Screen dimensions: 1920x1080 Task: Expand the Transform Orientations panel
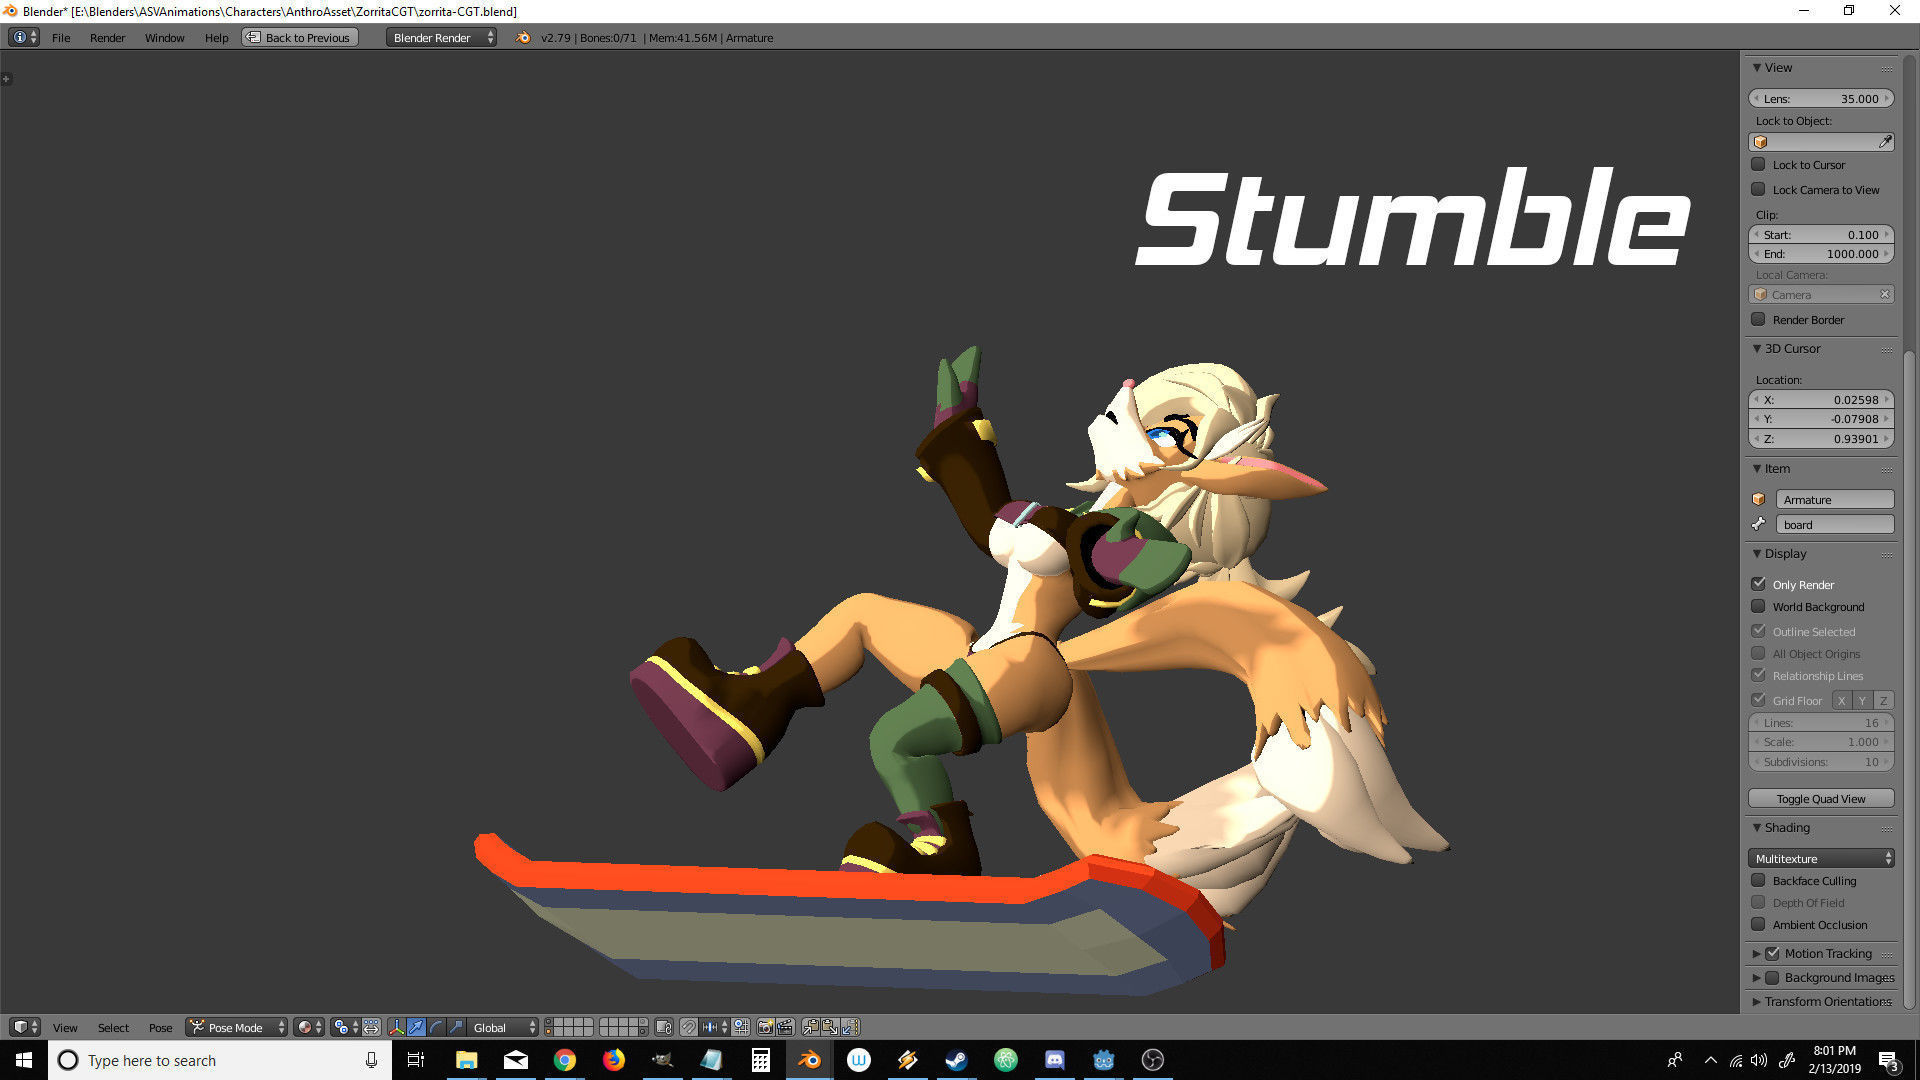(1757, 1001)
